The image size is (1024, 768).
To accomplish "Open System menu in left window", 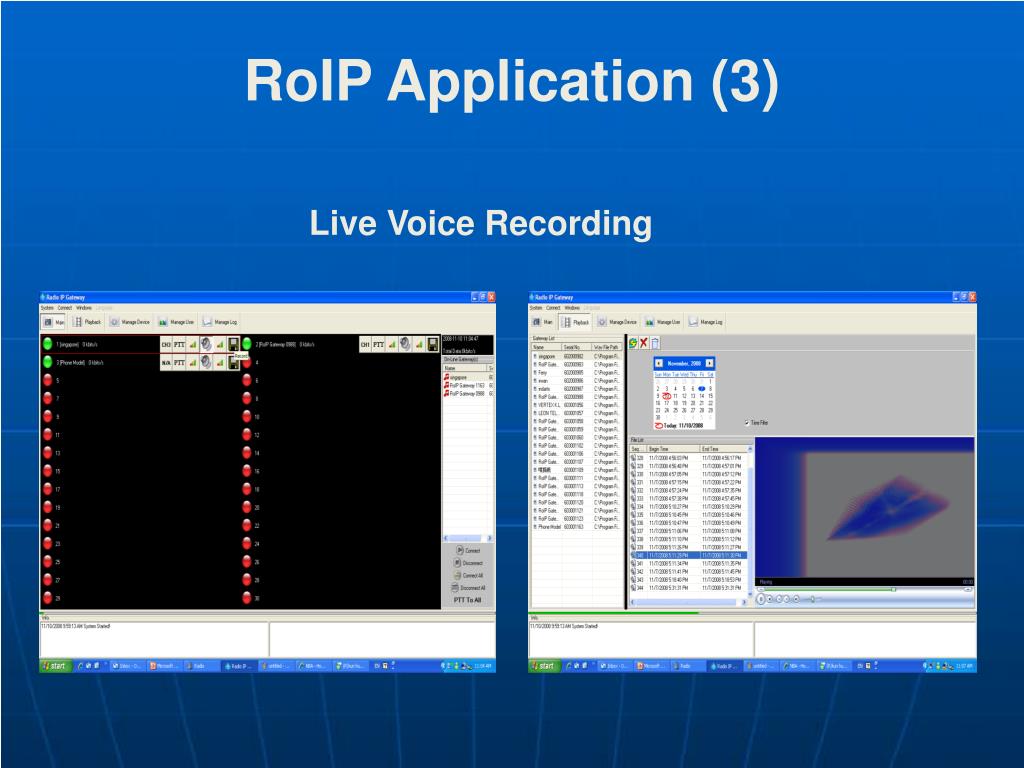I will click(x=47, y=308).
